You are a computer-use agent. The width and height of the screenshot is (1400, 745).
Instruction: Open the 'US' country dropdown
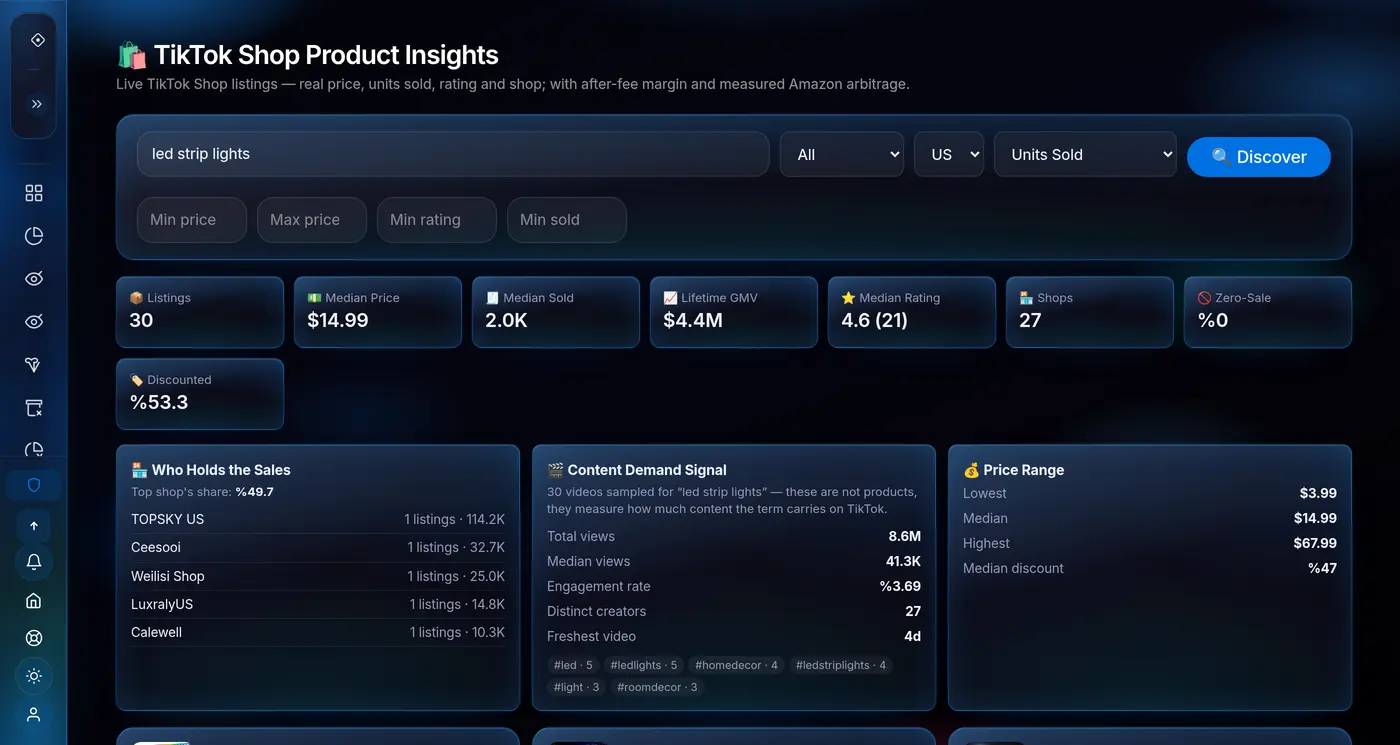click(x=949, y=154)
